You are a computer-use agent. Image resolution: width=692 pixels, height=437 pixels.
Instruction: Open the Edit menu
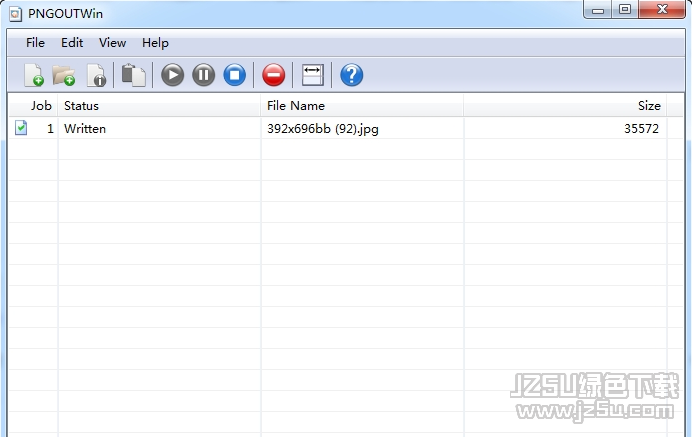pyautogui.click(x=72, y=43)
